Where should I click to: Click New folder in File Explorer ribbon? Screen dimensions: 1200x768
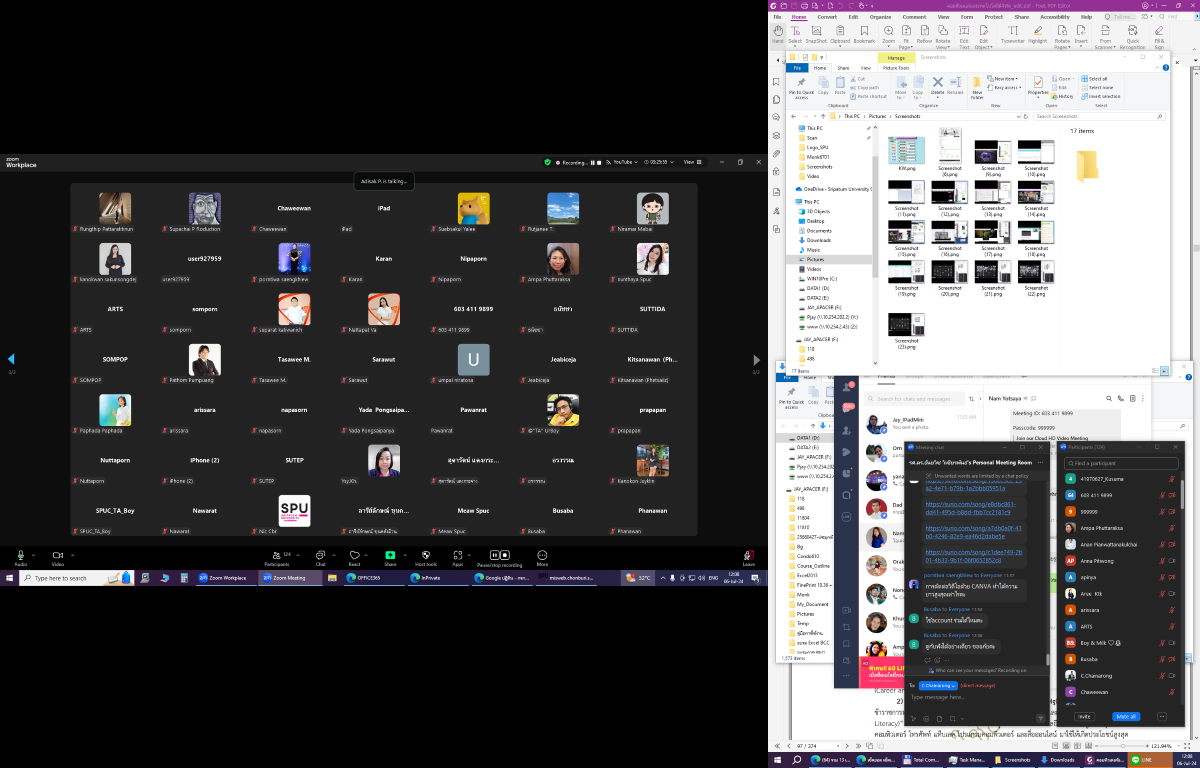pyautogui.click(x=977, y=88)
